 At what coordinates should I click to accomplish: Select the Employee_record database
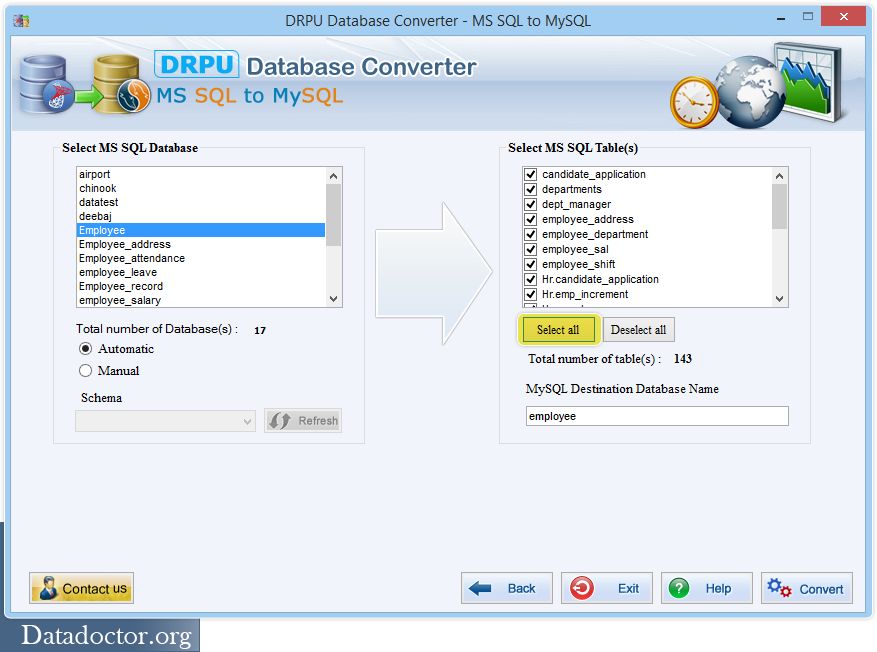pos(201,286)
